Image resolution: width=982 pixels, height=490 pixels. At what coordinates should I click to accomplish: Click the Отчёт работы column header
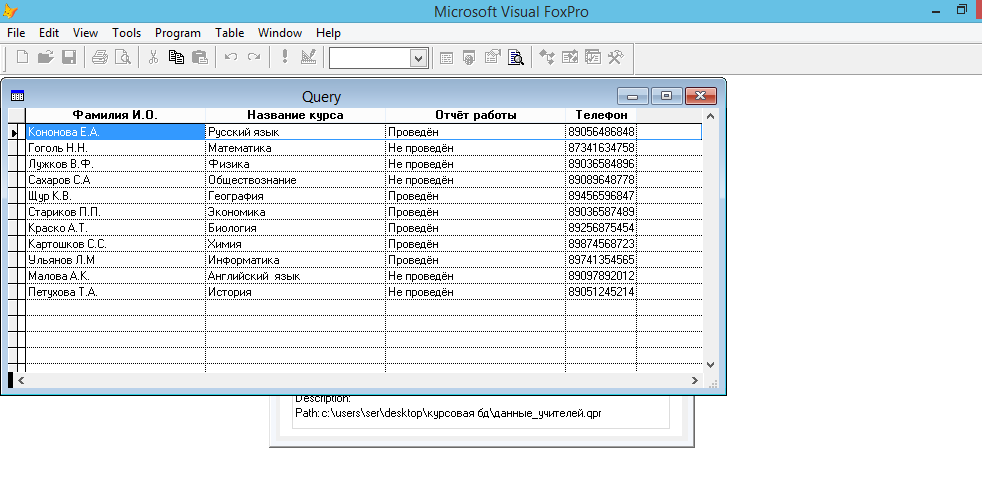coord(475,115)
